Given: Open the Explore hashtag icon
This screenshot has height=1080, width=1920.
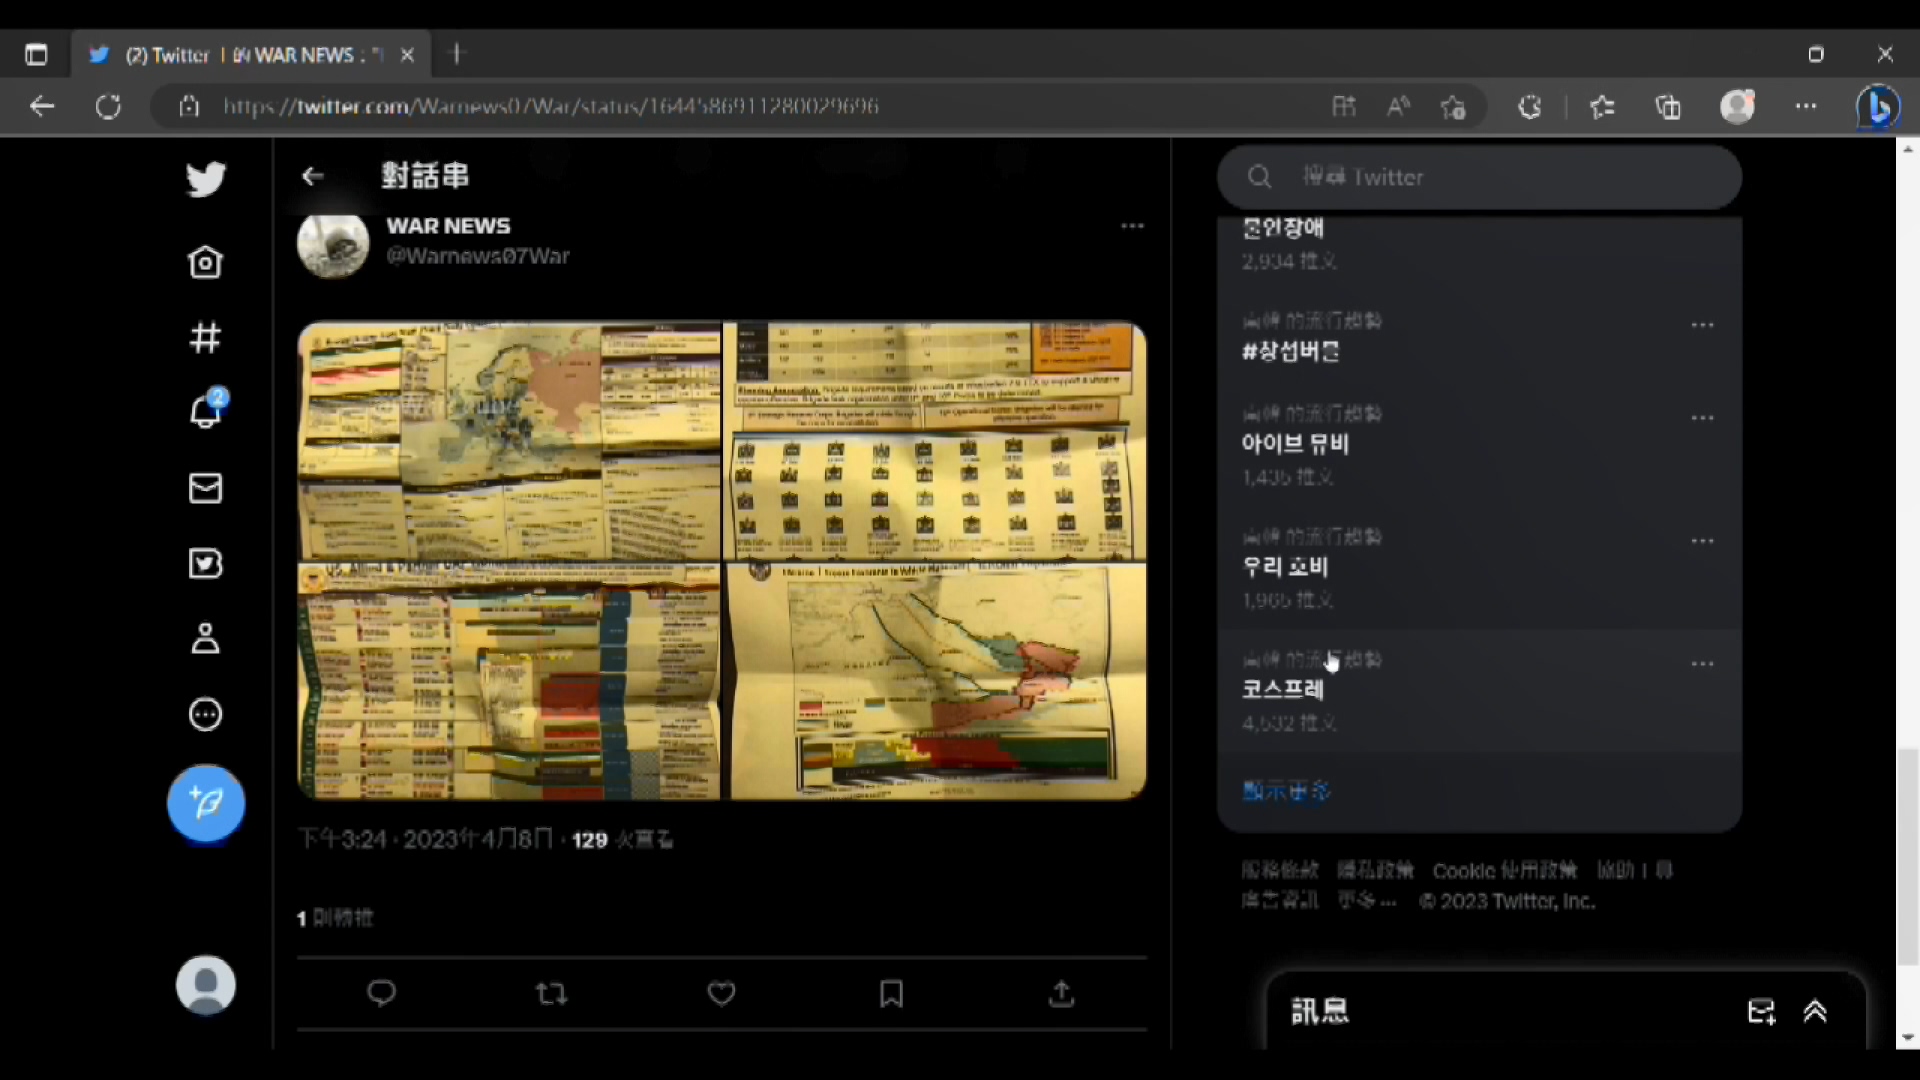Looking at the screenshot, I should point(205,338).
